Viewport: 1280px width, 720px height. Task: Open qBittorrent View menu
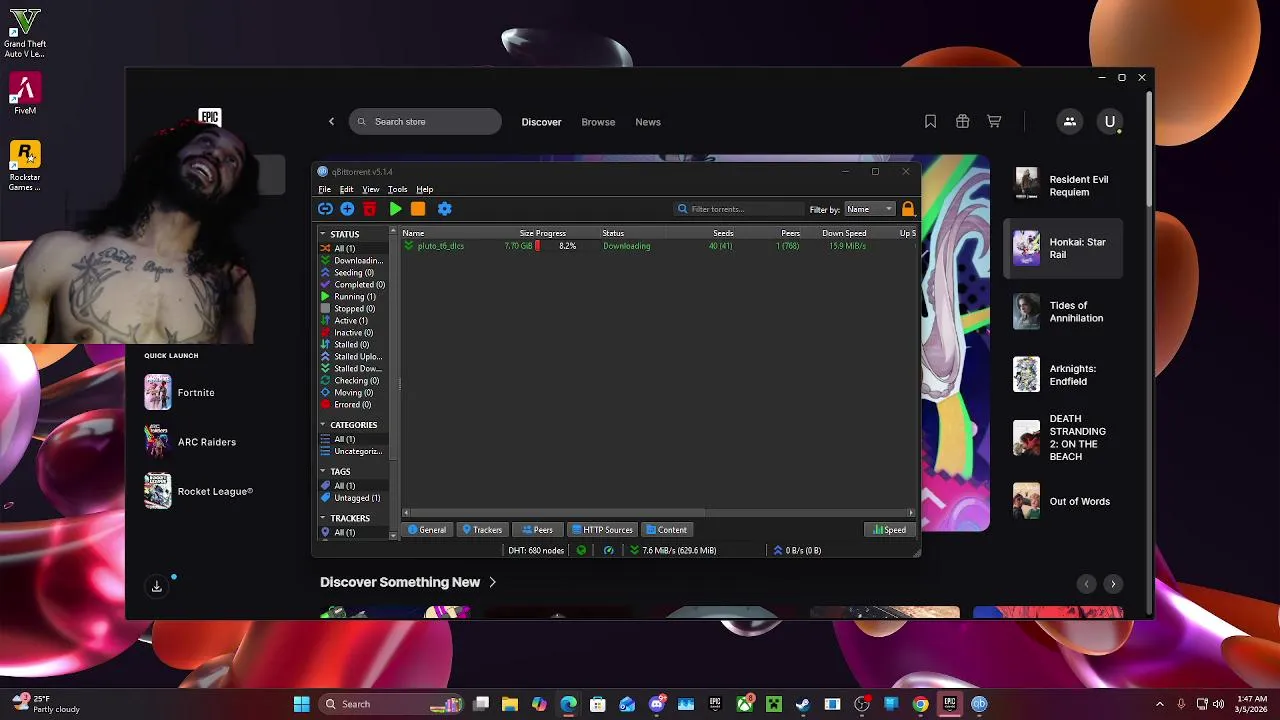point(370,189)
